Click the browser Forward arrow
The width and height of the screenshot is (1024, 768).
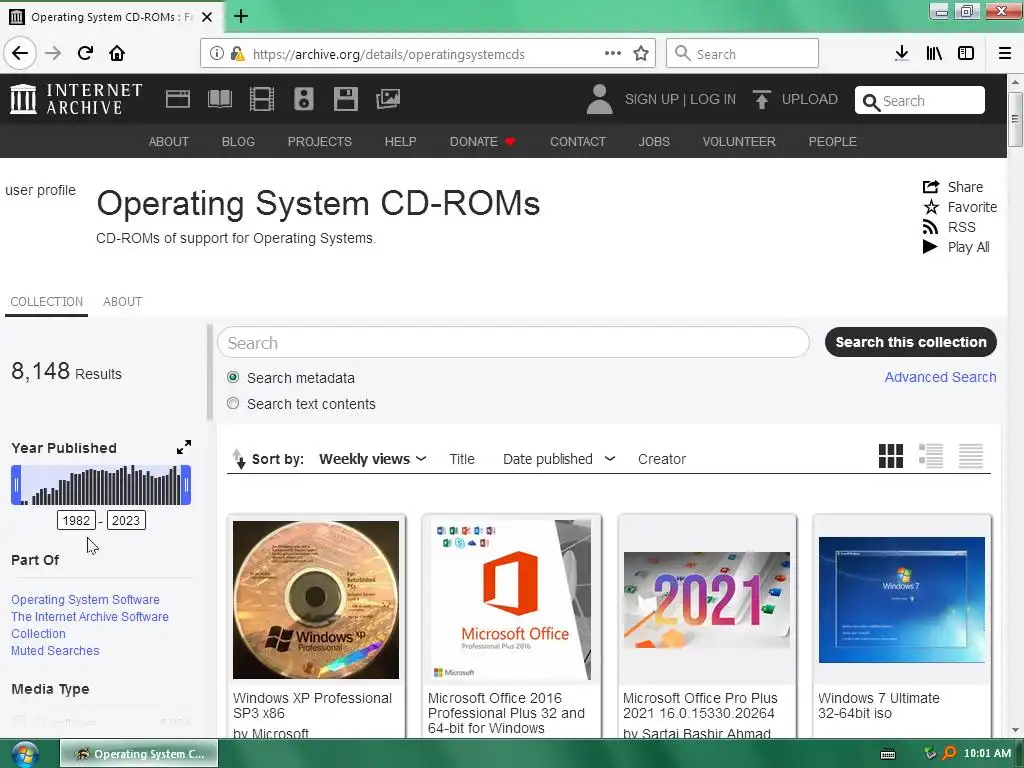click(x=53, y=53)
